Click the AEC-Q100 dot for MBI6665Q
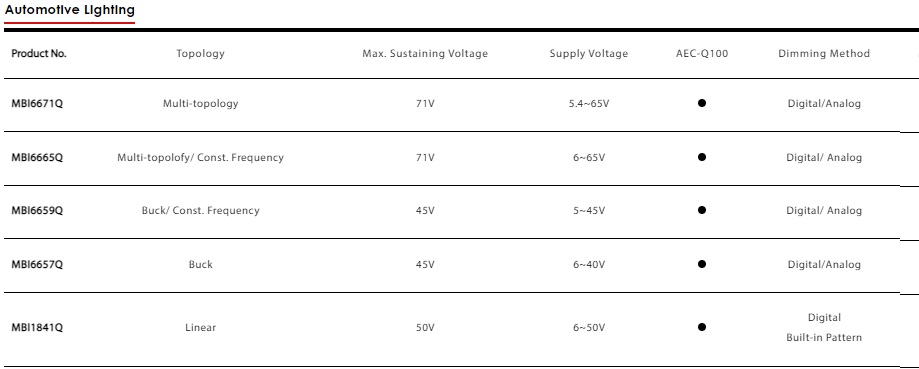Screen dimensions: 919x369 [702, 157]
